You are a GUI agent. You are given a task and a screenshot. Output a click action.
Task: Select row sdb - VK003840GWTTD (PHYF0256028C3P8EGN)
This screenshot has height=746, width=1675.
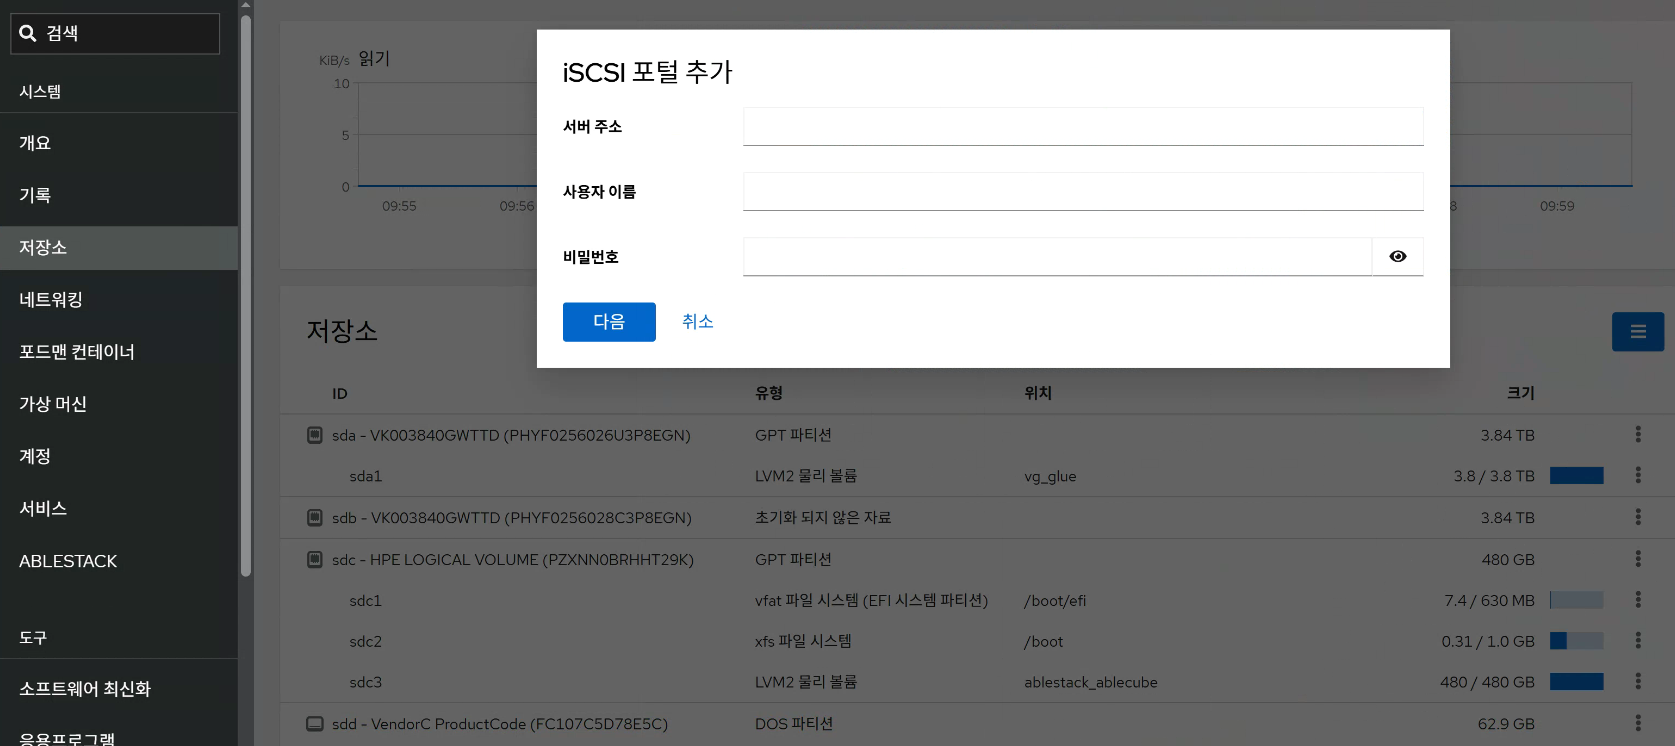[977, 518]
